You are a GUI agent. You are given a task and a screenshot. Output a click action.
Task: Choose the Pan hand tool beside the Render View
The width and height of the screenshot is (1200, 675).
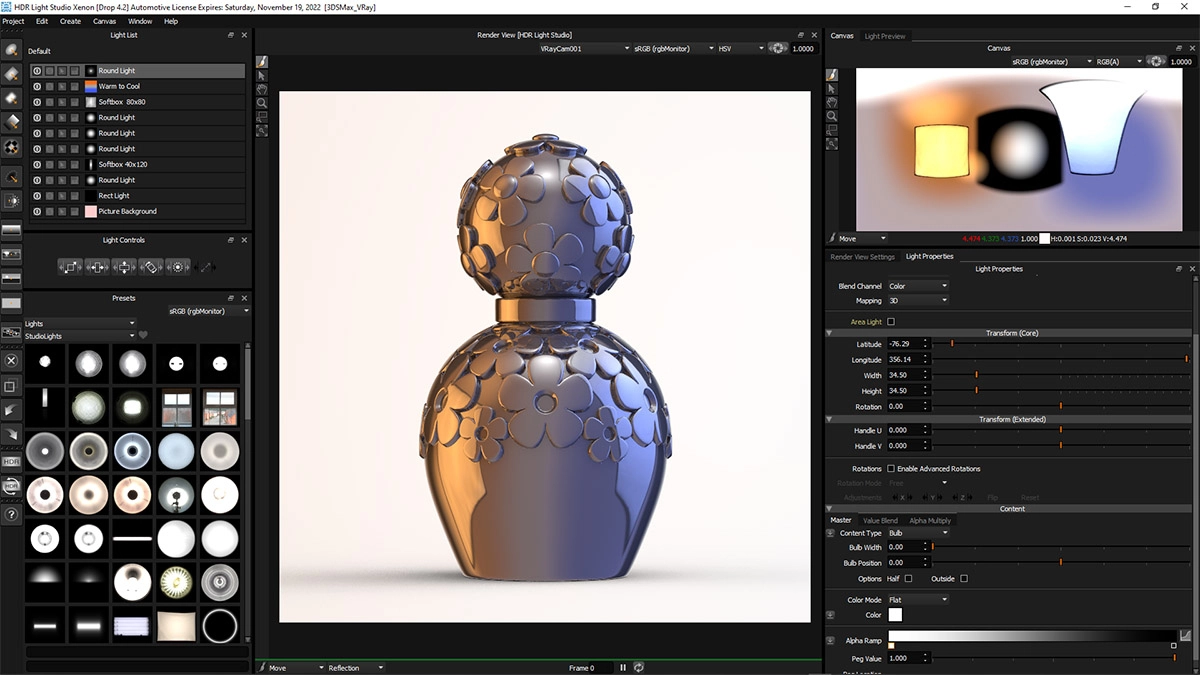coord(262,89)
